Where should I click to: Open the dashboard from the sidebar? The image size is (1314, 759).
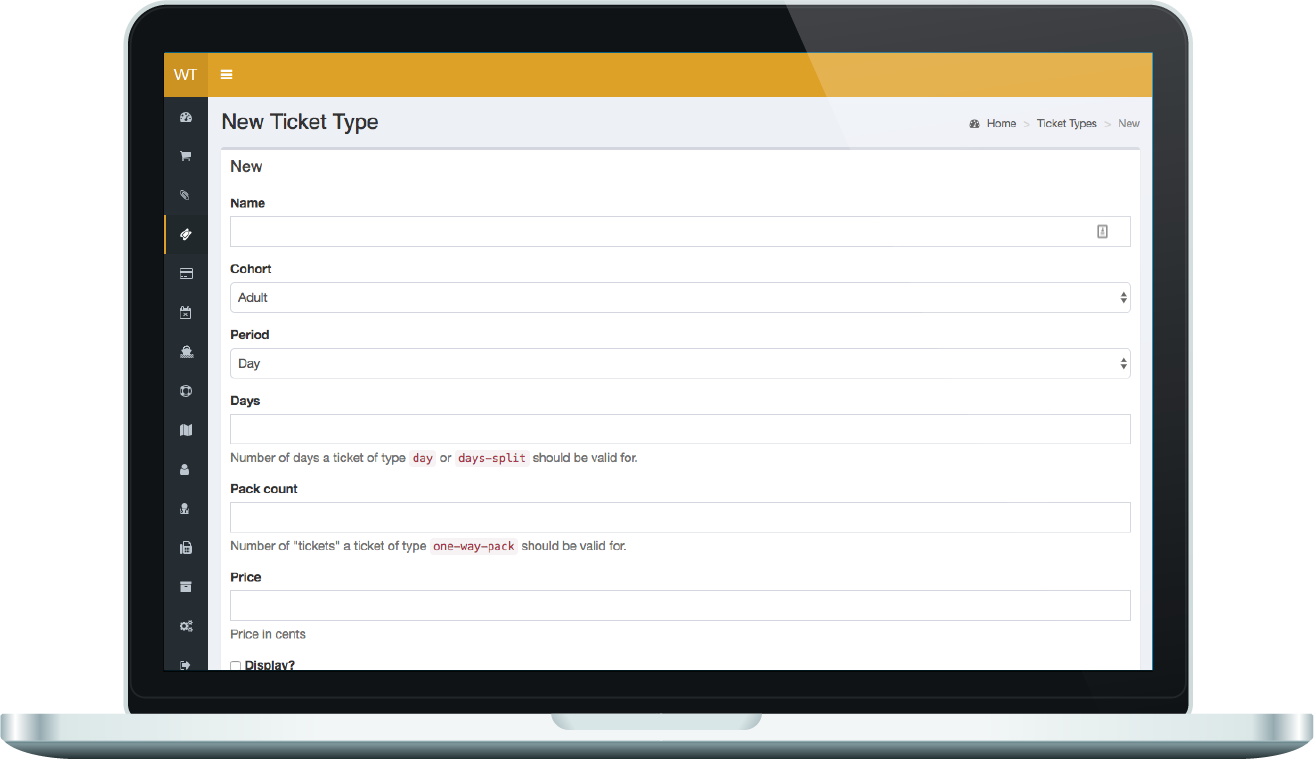185,117
